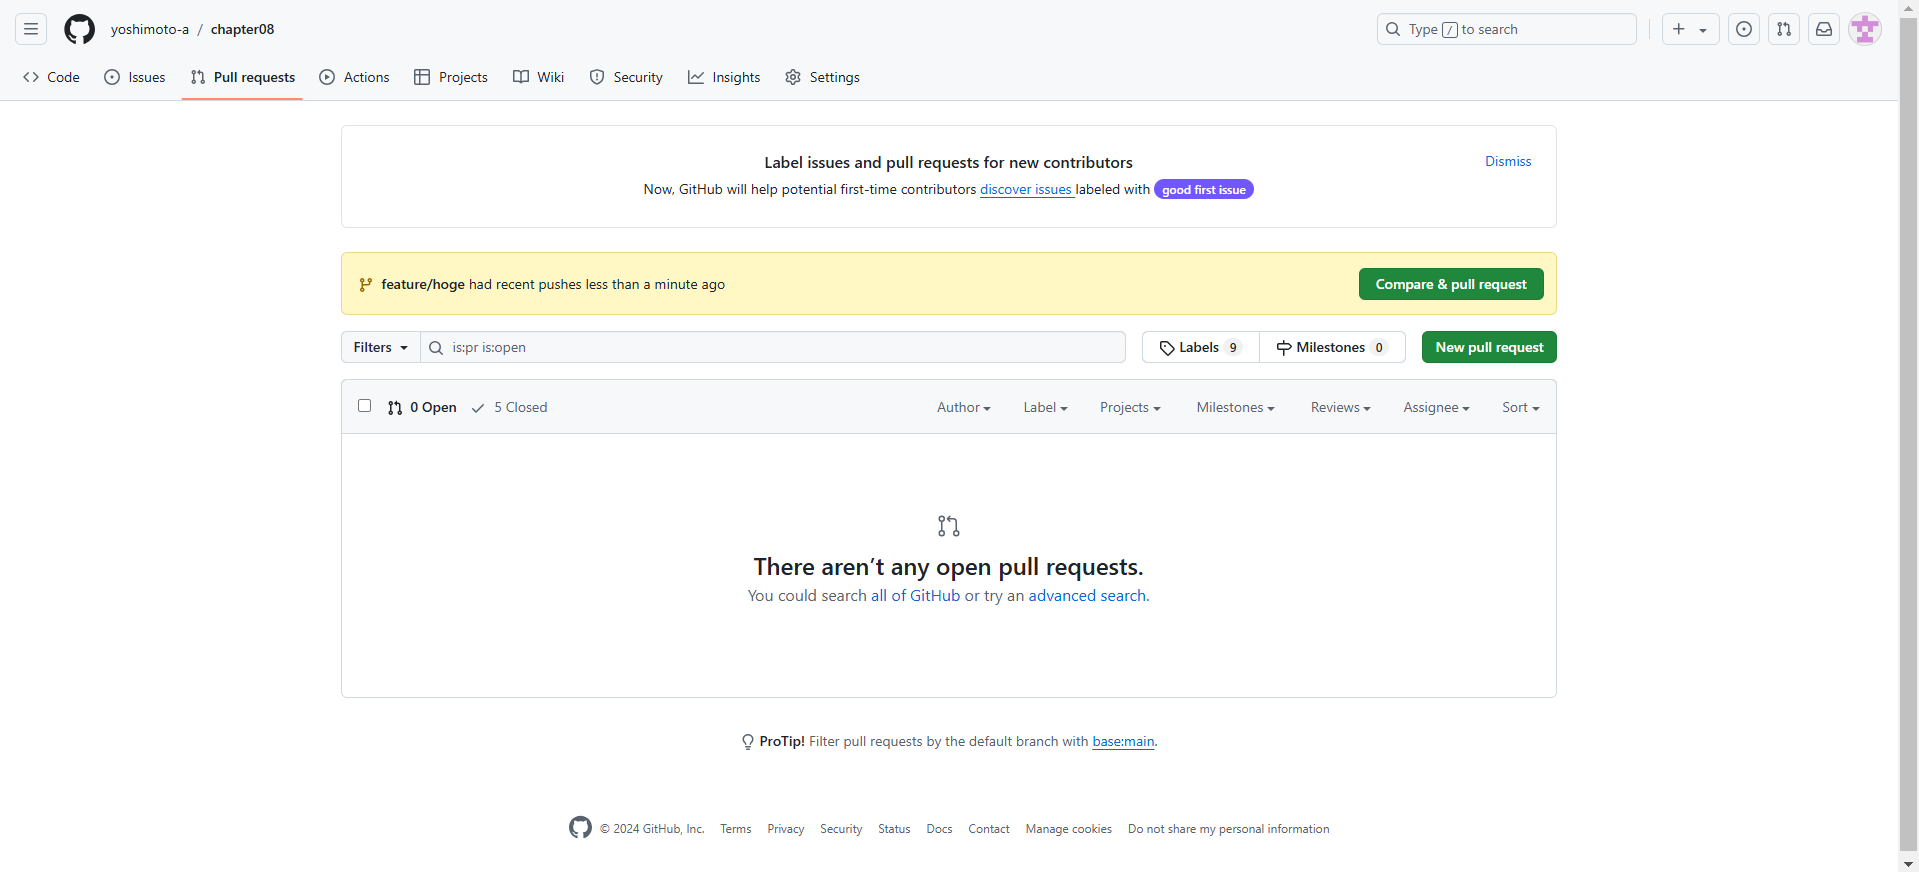Show the 5 Closed pull requests
The height and width of the screenshot is (872, 1919).
(510, 407)
